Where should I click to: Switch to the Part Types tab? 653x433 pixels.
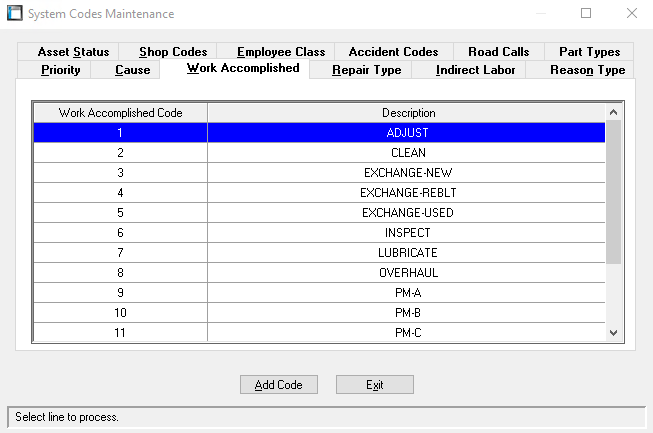[589, 52]
